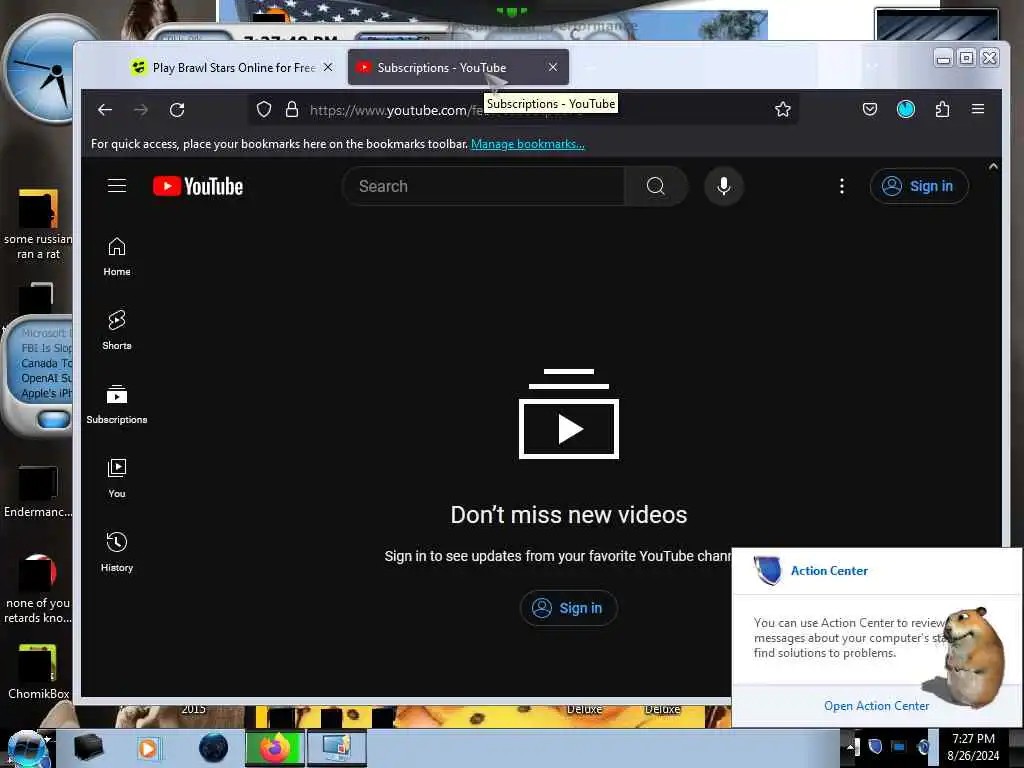Viewport: 1024px width, 768px height.
Task: Show hidden tray icons arrow
Action: [x=851, y=746]
